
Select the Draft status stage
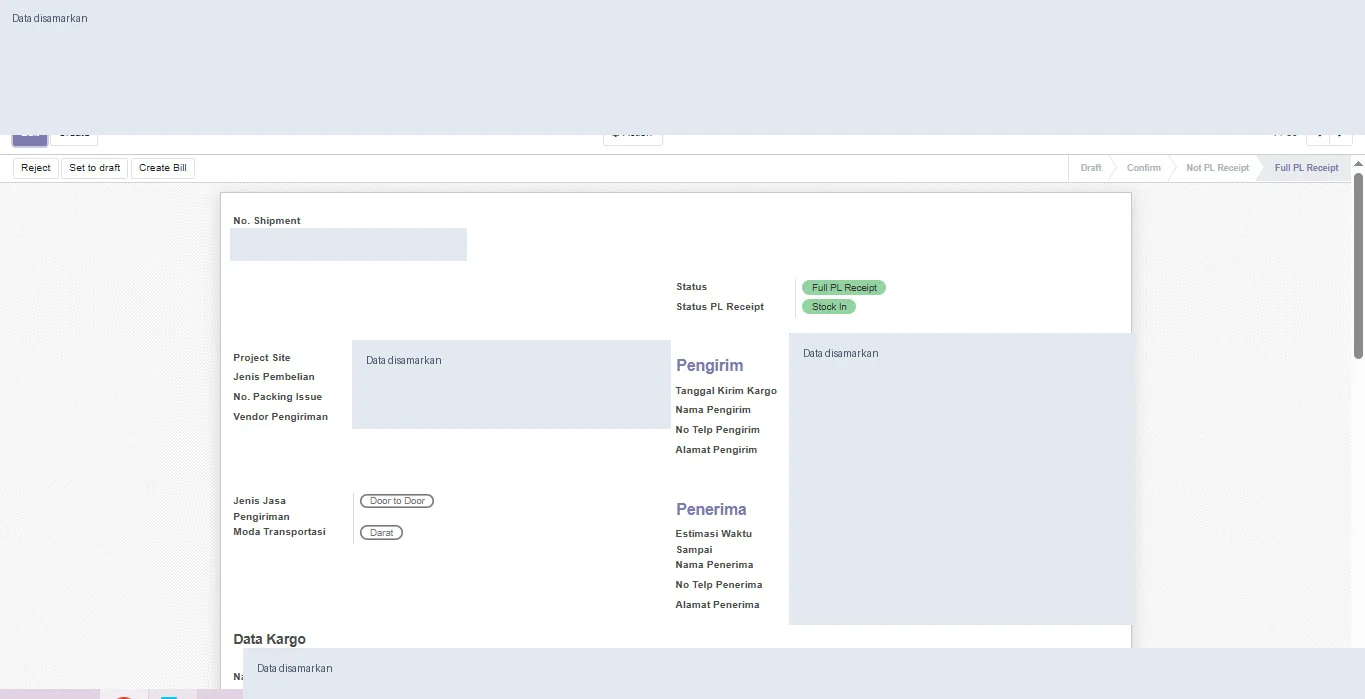[1091, 168]
